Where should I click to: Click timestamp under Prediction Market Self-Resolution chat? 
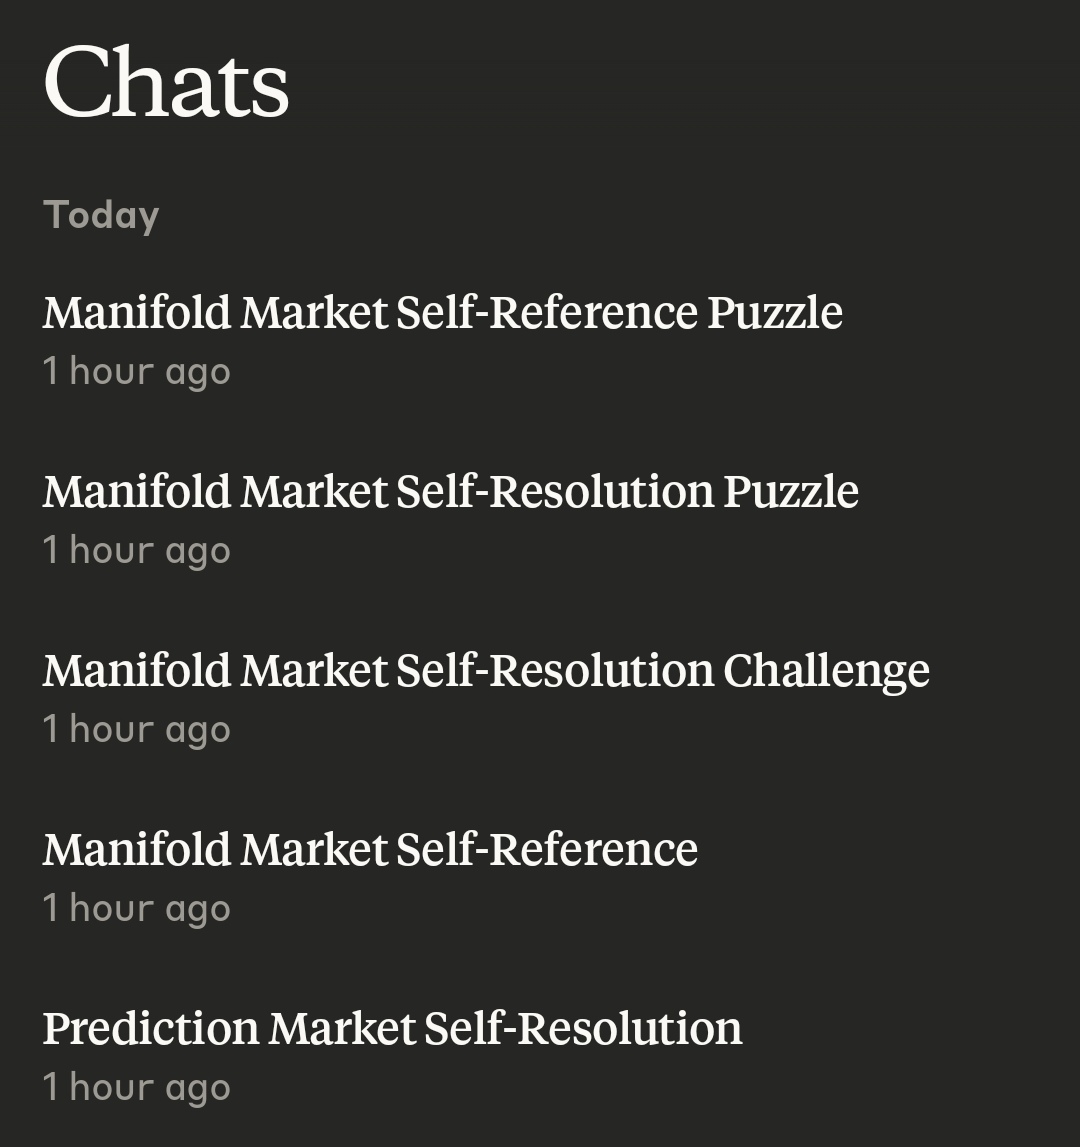coord(137,1087)
